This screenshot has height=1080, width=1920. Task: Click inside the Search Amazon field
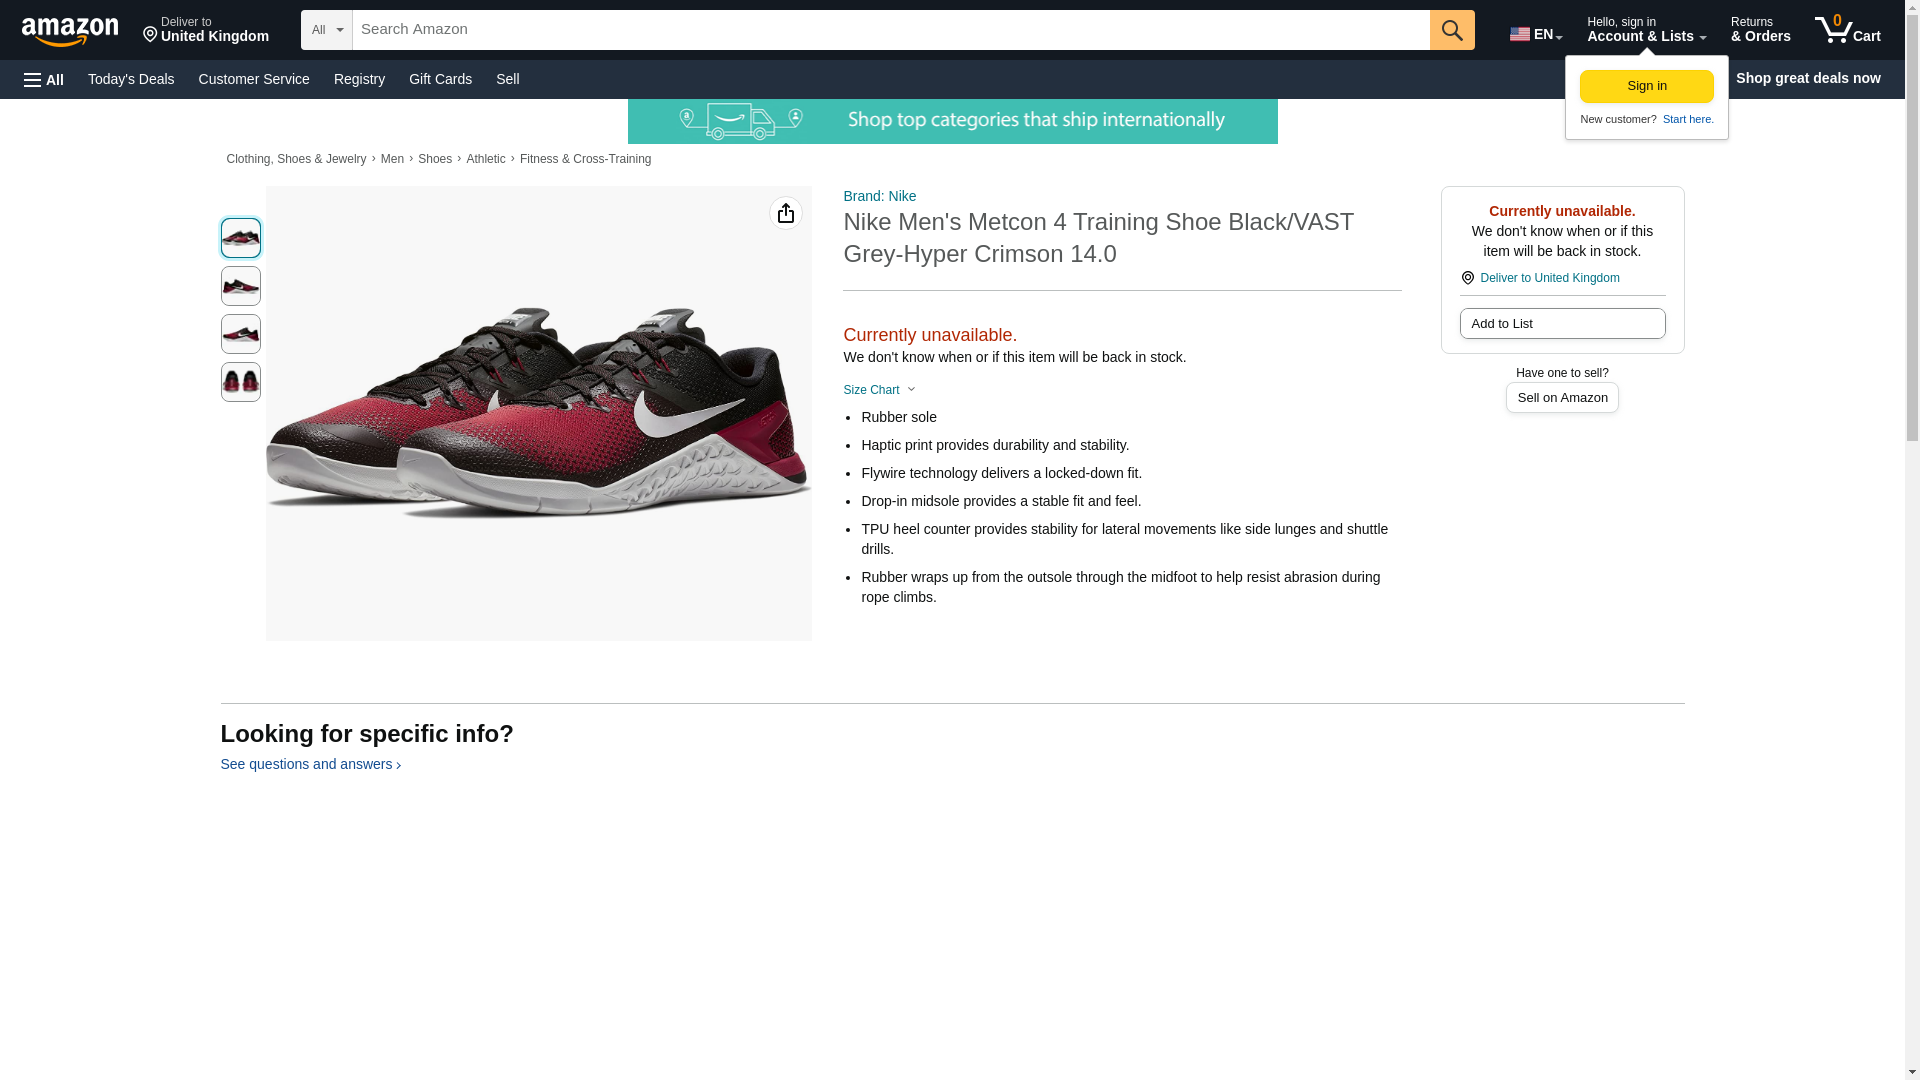[890, 30]
